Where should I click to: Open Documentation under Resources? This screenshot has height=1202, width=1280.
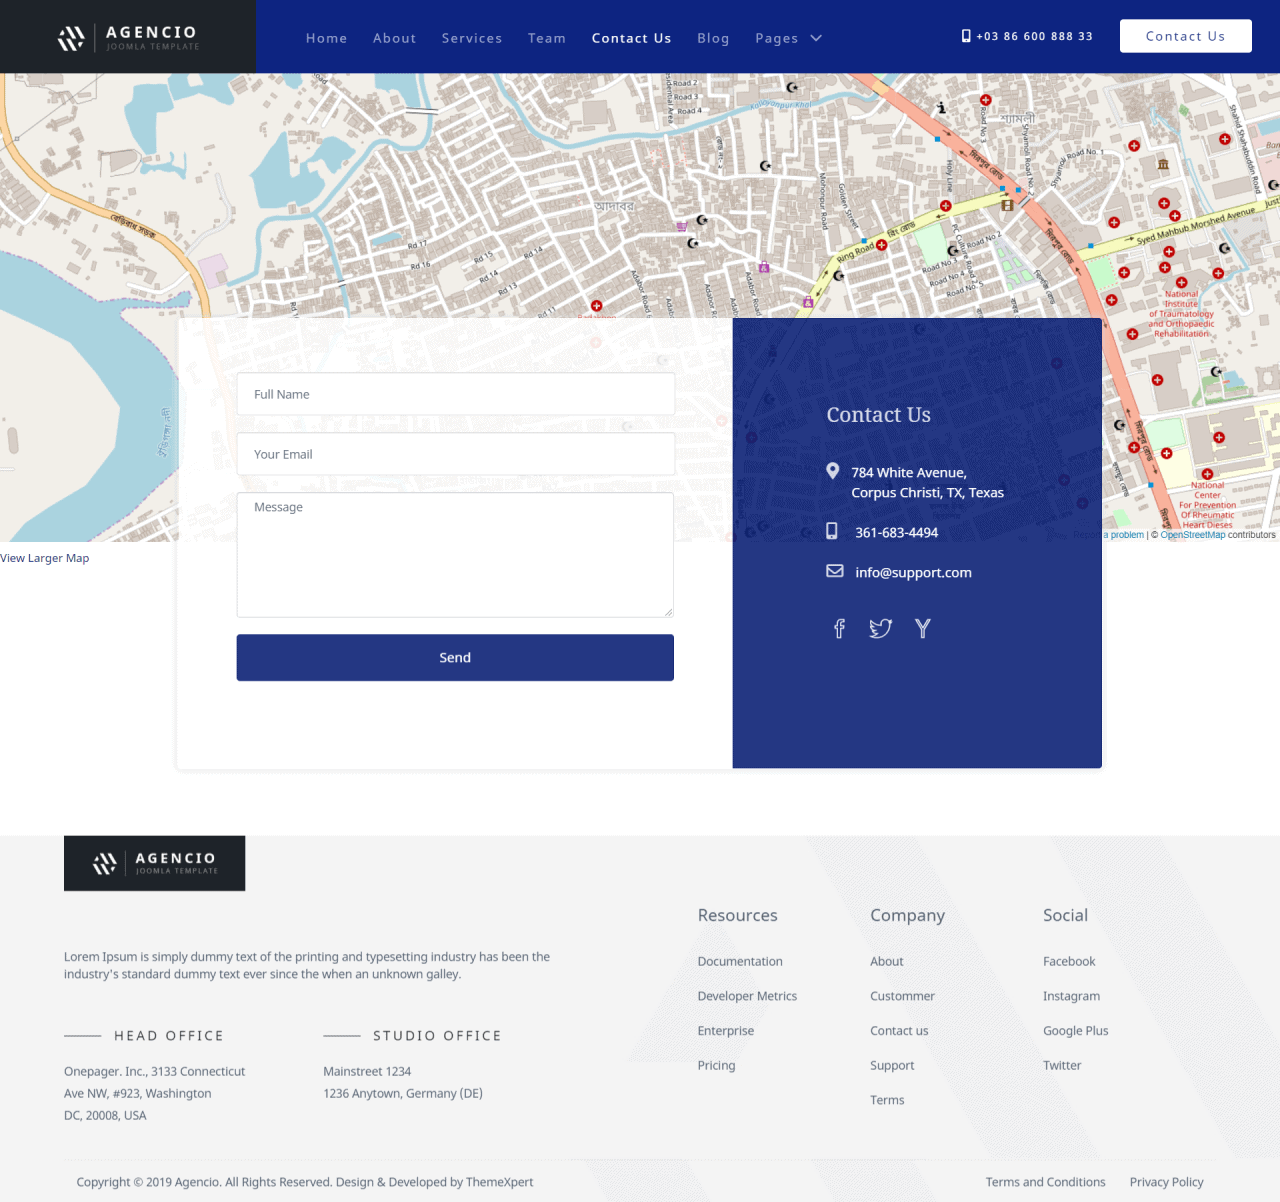pyautogui.click(x=740, y=961)
